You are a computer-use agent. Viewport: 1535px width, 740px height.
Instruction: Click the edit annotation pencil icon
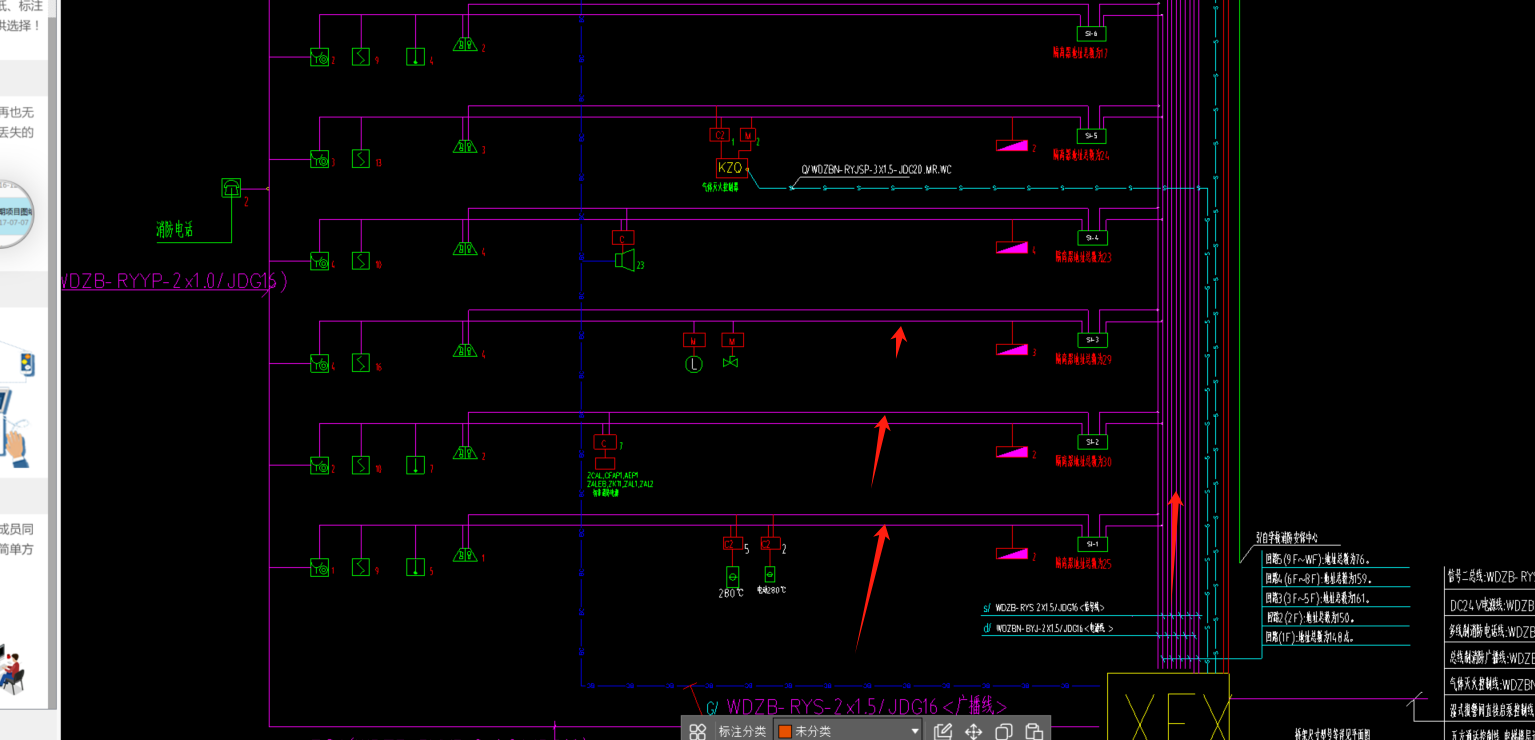[943, 731]
